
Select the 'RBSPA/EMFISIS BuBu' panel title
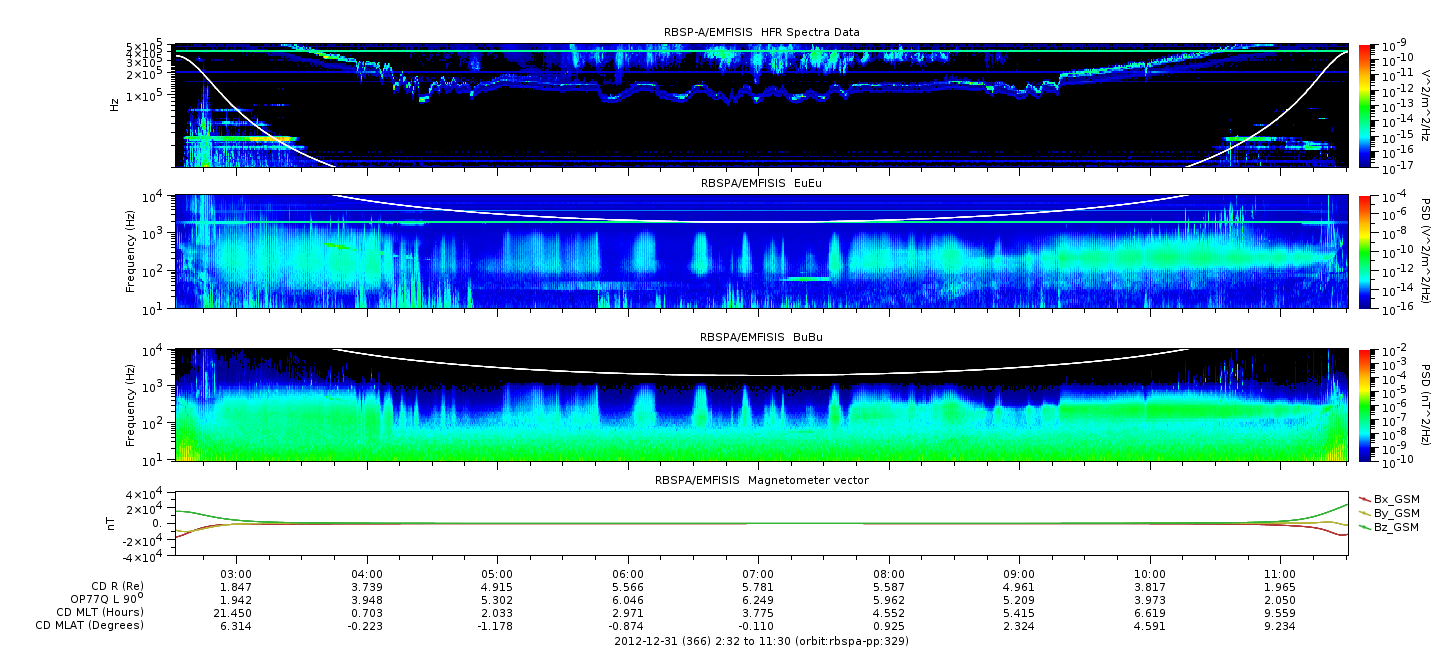click(x=758, y=338)
